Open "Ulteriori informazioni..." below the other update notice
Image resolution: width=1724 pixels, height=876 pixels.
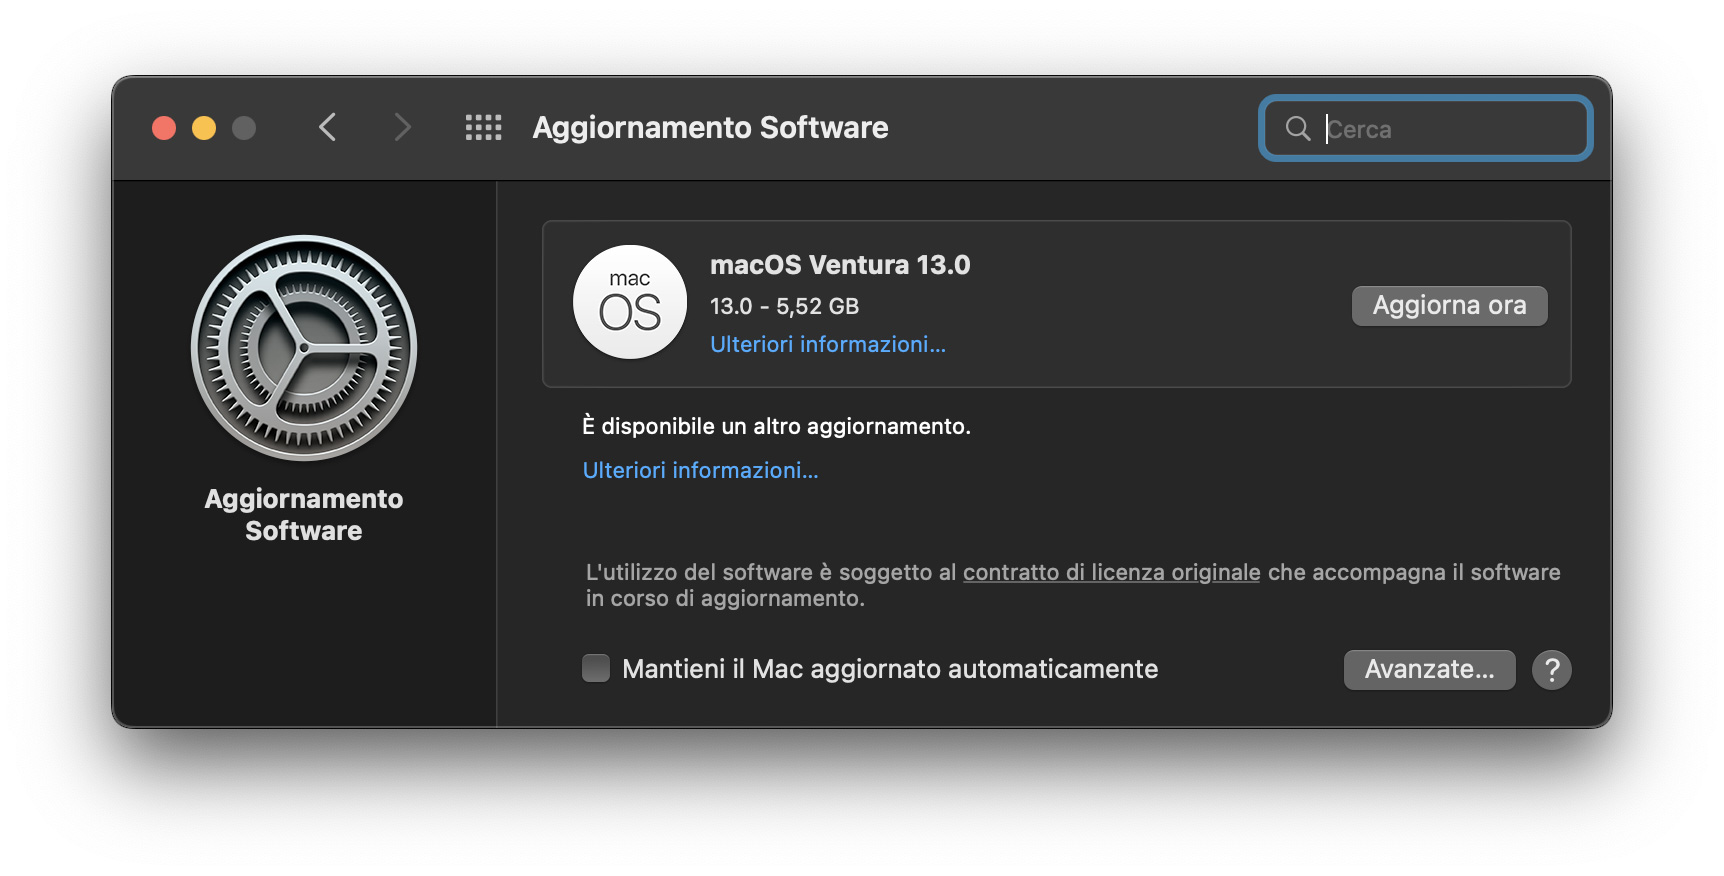pyautogui.click(x=700, y=471)
